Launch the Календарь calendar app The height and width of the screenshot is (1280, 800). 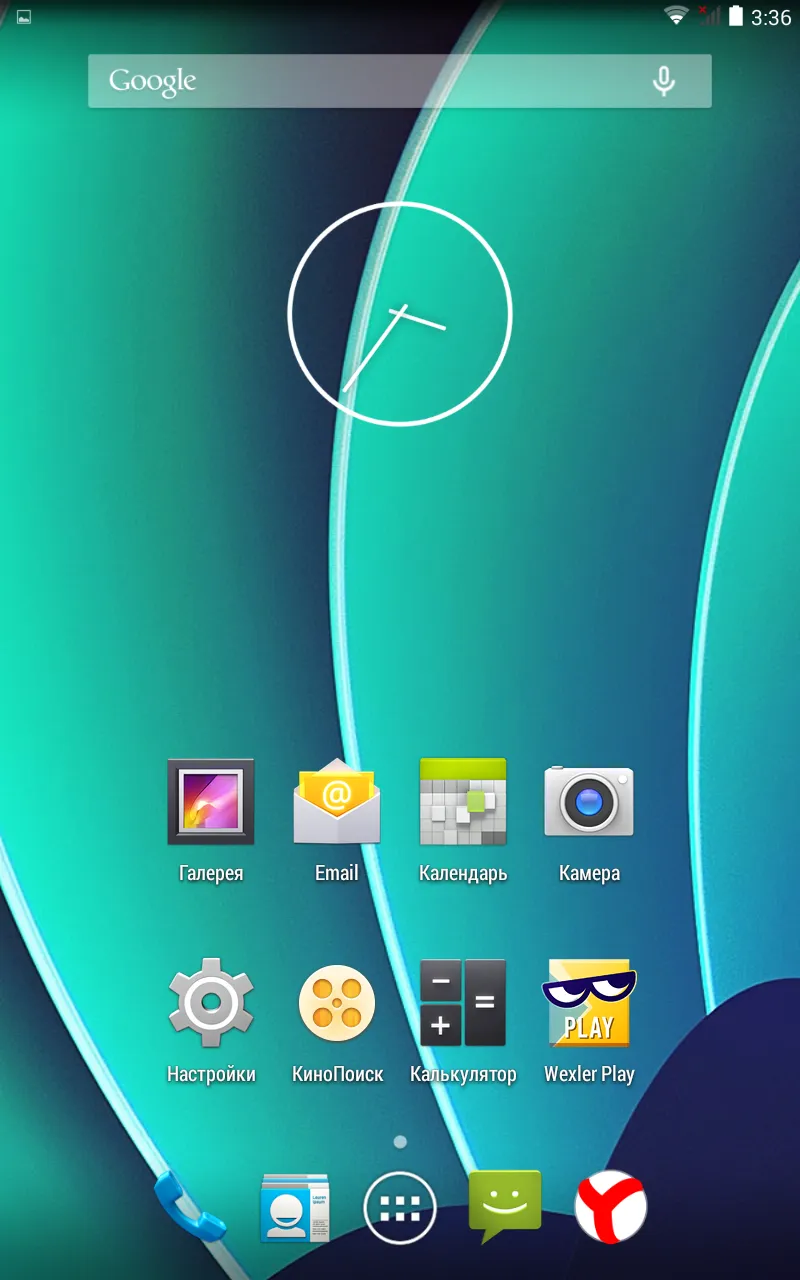tap(463, 802)
